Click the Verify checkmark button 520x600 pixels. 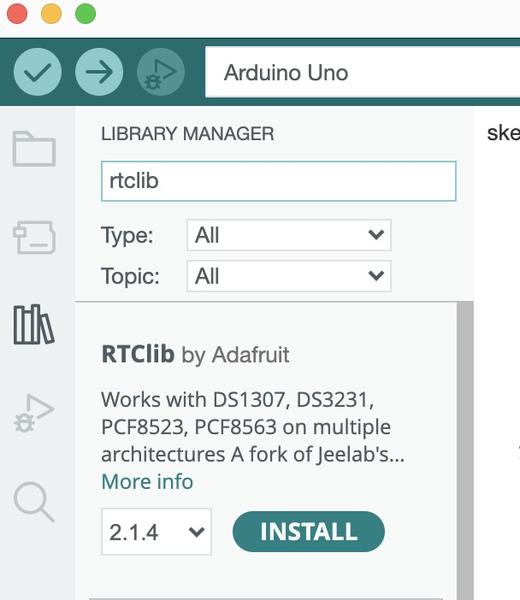click(37, 72)
